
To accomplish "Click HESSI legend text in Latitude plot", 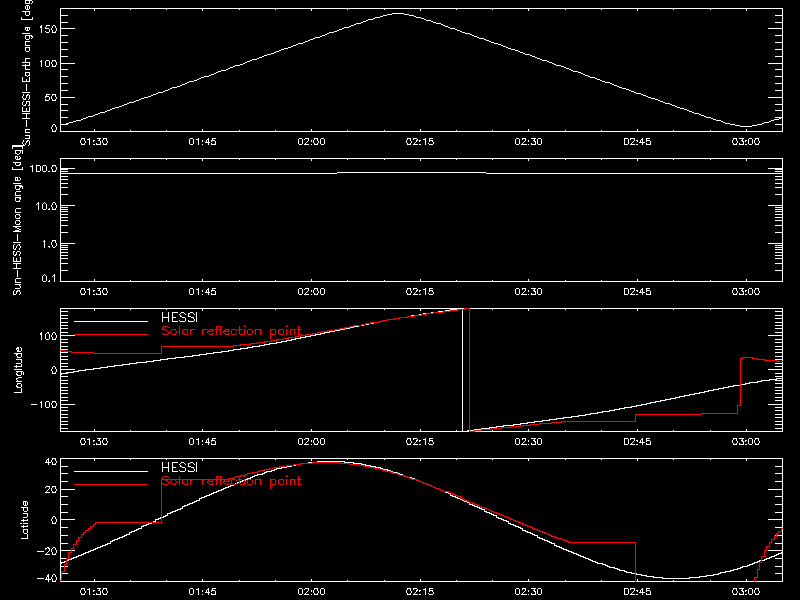I will point(179,467).
